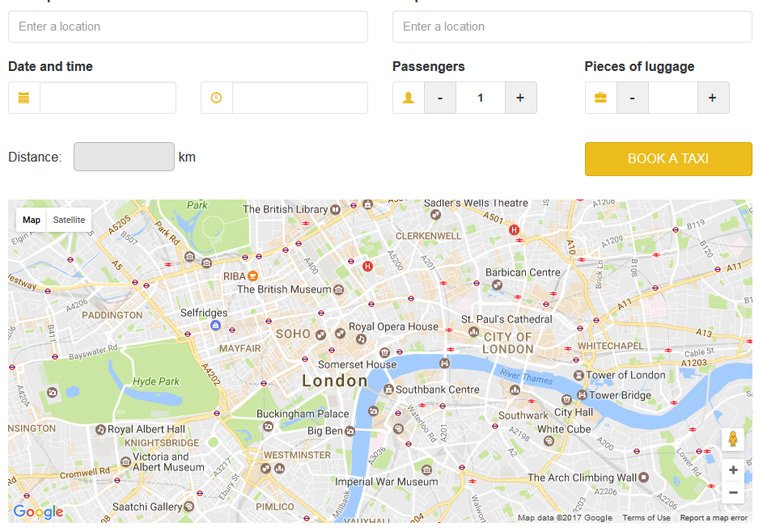Click The British Museum map marker

(x=338, y=290)
